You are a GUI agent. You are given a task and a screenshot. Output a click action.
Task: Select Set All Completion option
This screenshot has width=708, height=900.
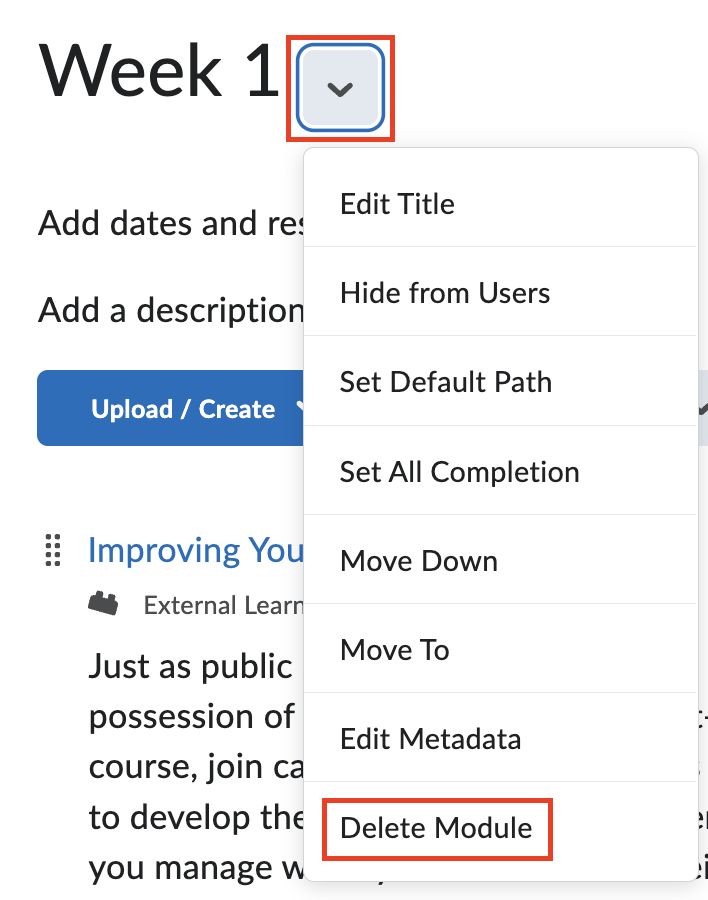click(459, 471)
